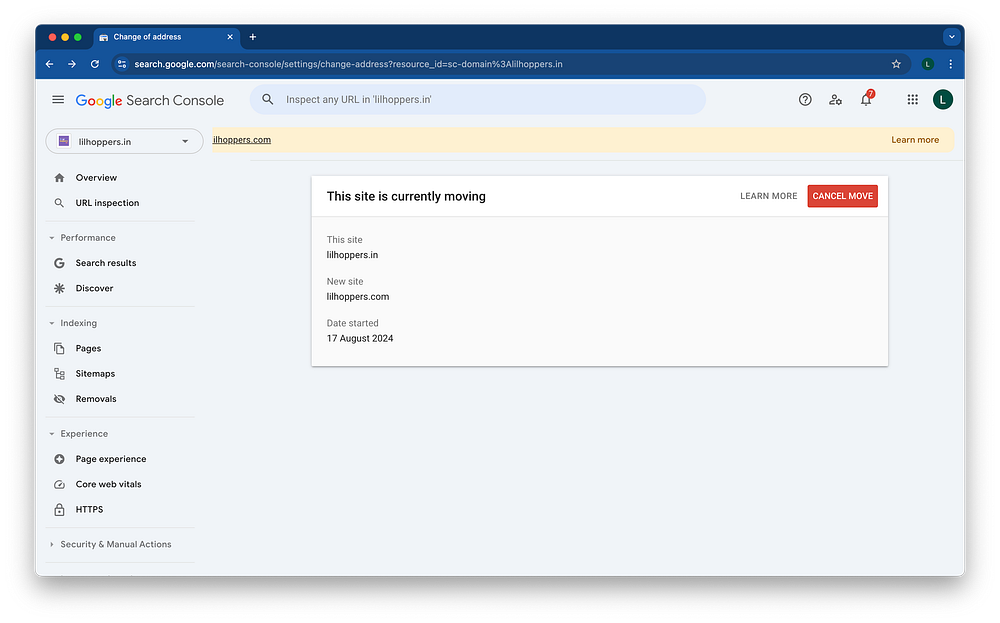
Task: Click the red CANCEL MOVE button
Action: (842, 196)
